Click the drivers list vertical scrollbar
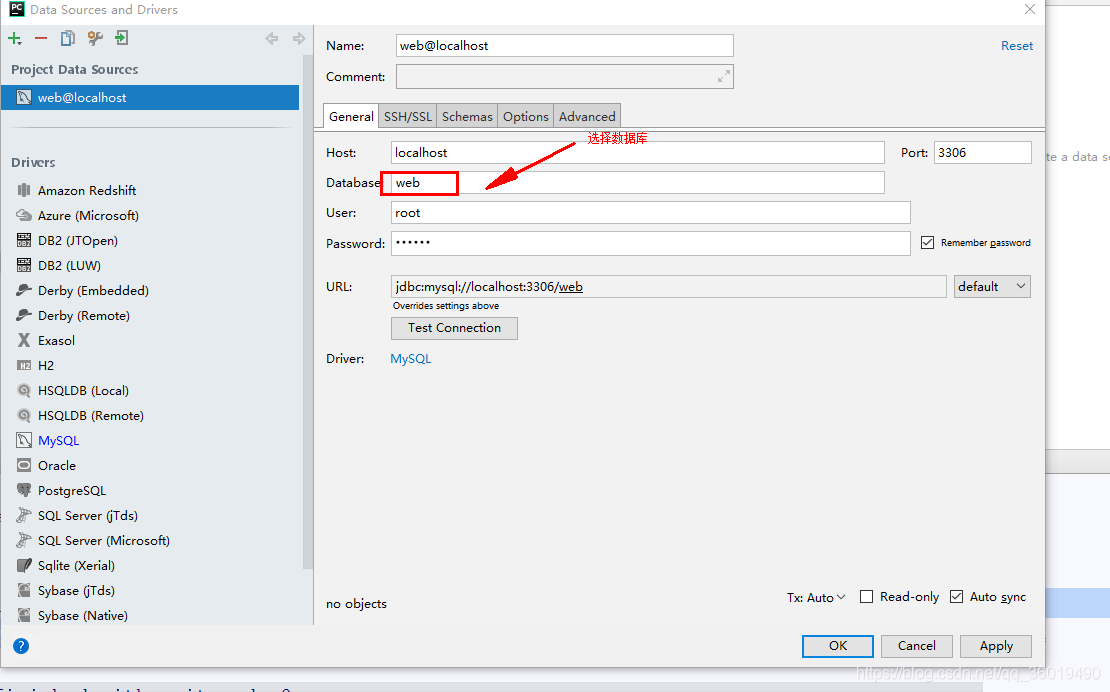Image resolution: width=1110 pixels, height=692 pixels. [x=307, y=311]
